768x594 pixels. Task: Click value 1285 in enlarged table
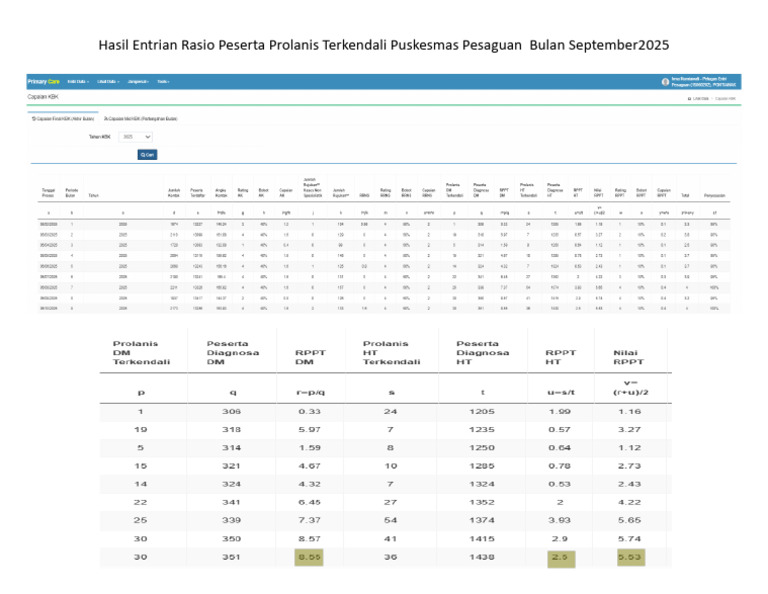point(482,466)
